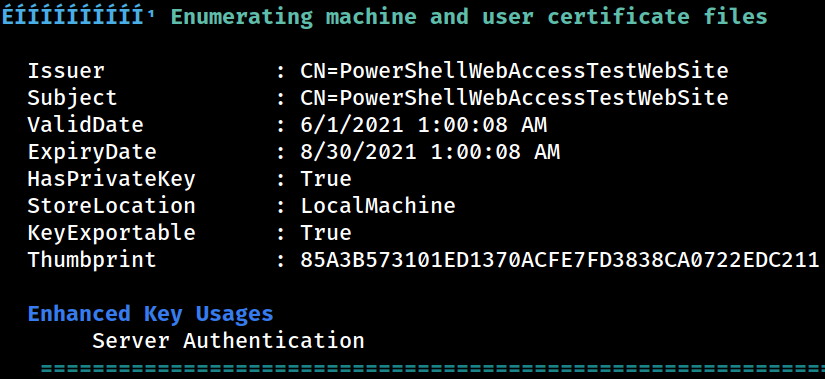825x379 pixels.
Task: Click the LocalMachine store location value
Action: 378,206
